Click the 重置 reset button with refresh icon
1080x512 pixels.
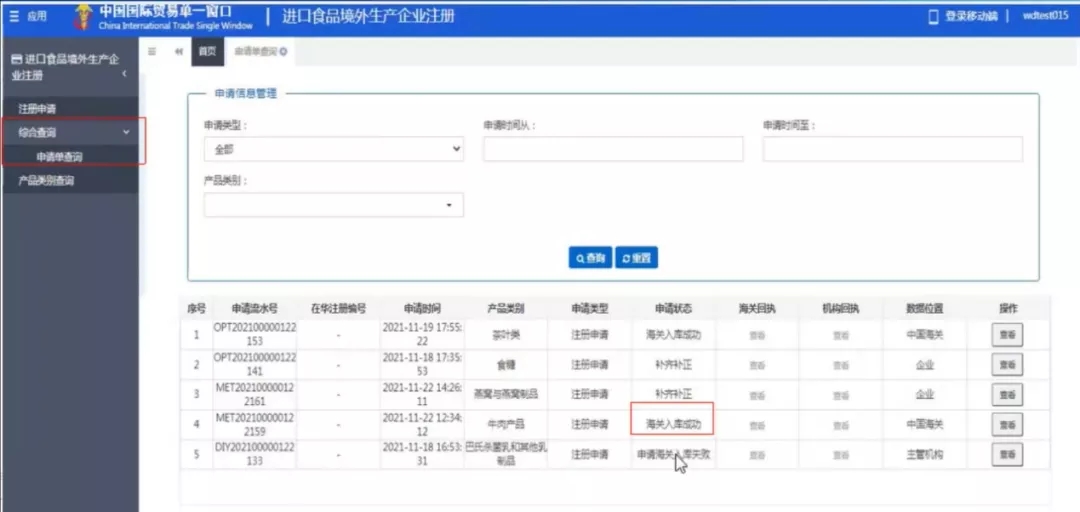(x=636, y=258)
